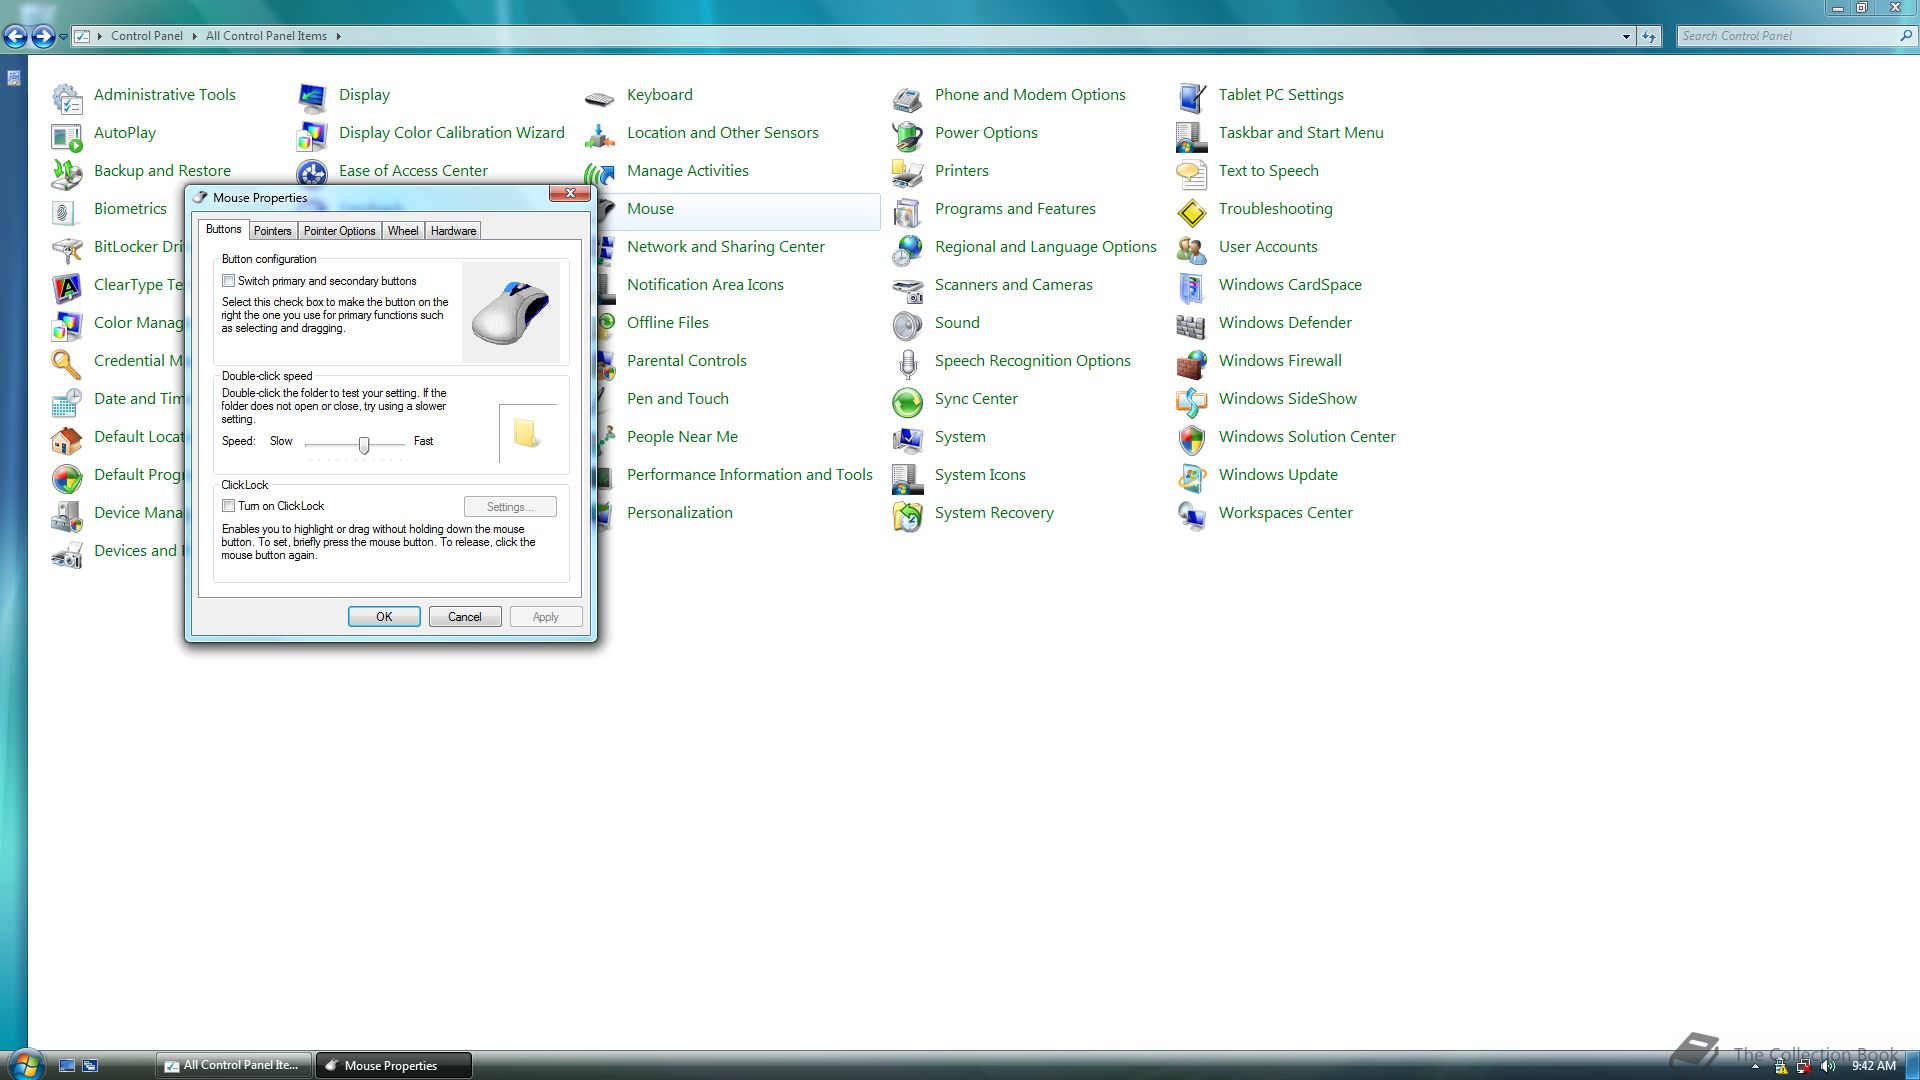Open the Troubleshooting yellow diamond icon
Image resolution: width=1920 pixels, height=1080 pixels.
[1192, 211]
